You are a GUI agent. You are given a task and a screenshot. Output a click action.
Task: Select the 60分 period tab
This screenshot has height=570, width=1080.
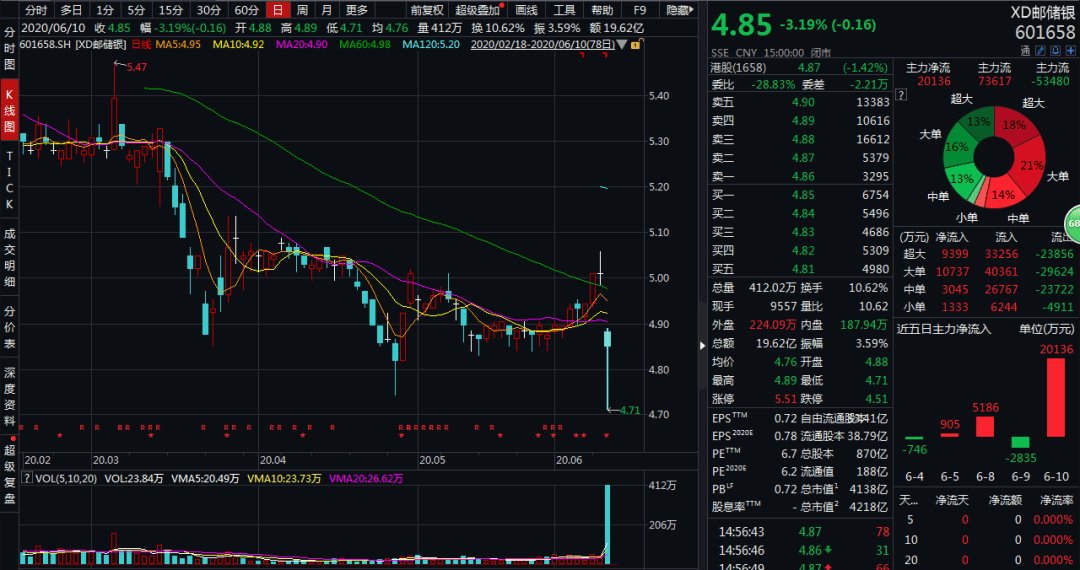(x=246, y=10)
